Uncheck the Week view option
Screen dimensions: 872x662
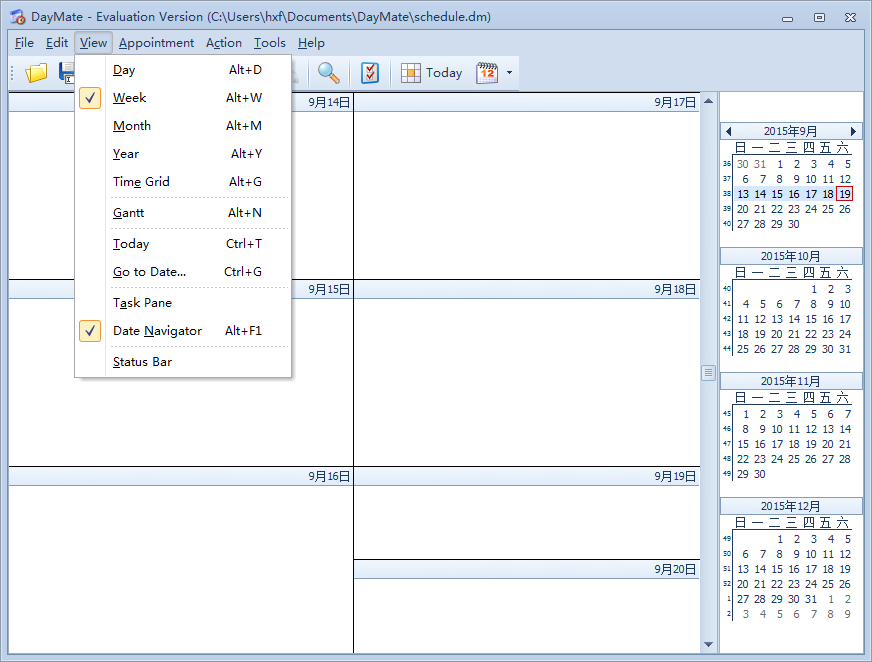(129, 98)
